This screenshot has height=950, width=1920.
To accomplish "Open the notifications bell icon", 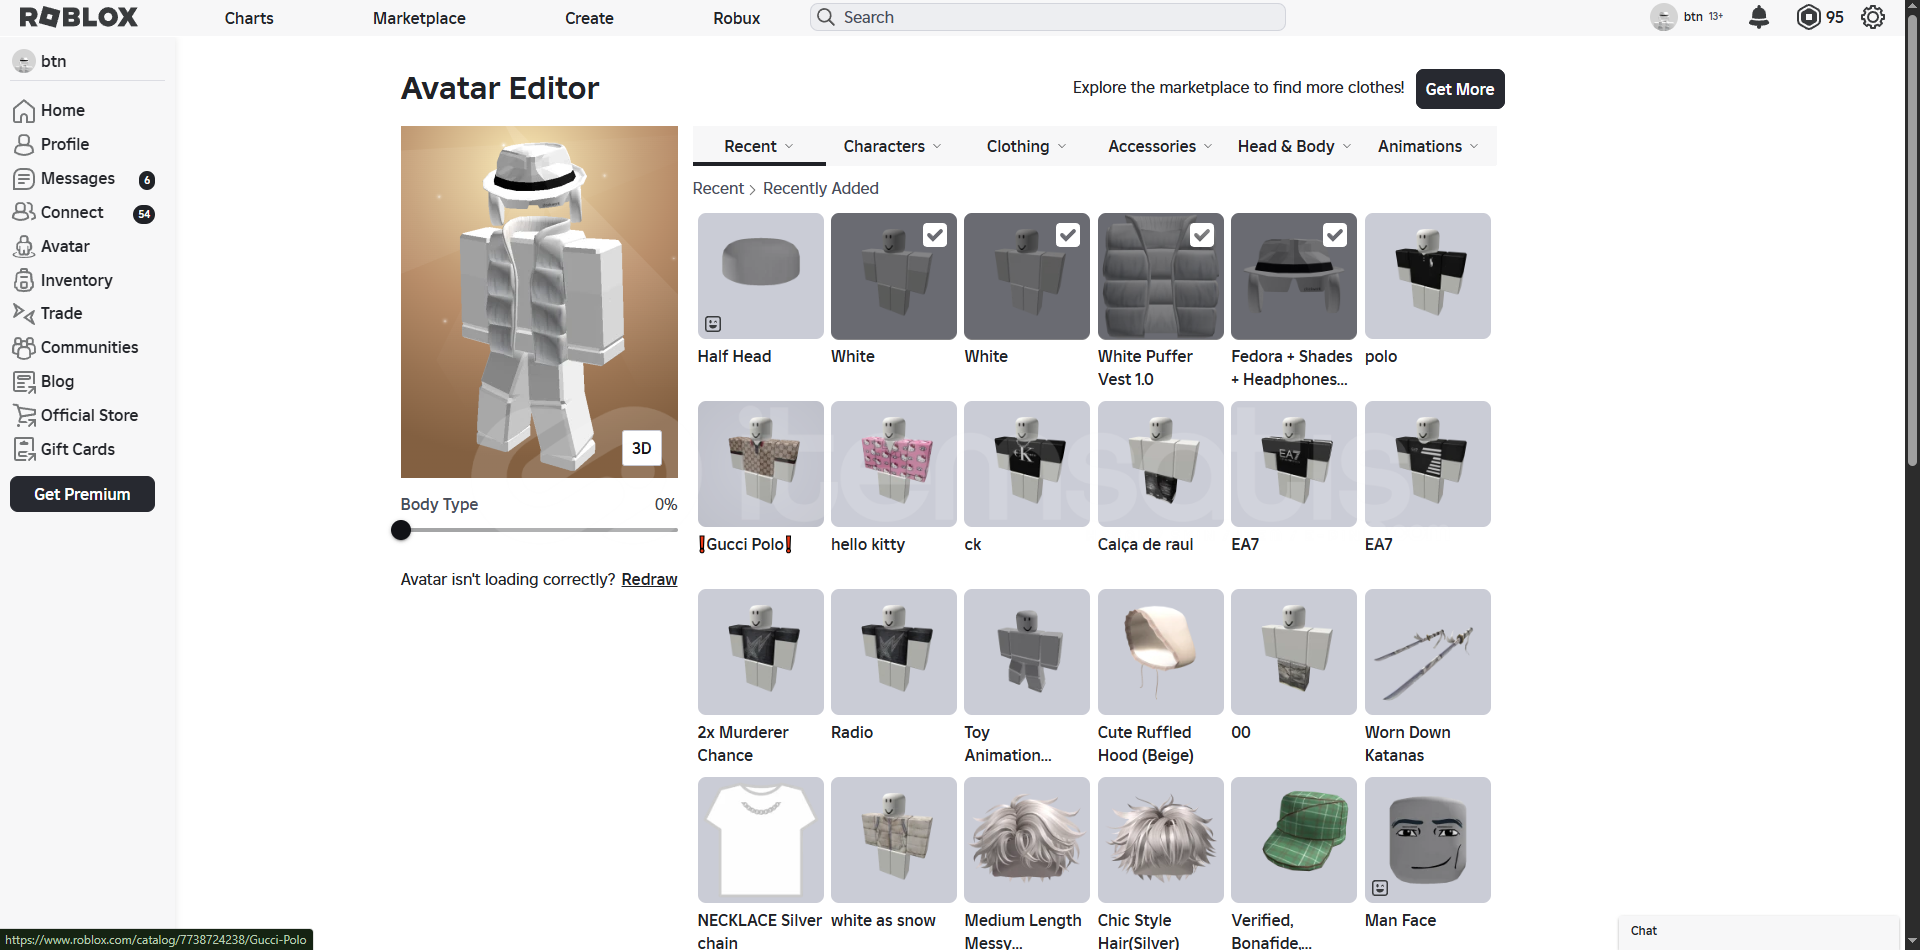I will [x=1759, y=17].
